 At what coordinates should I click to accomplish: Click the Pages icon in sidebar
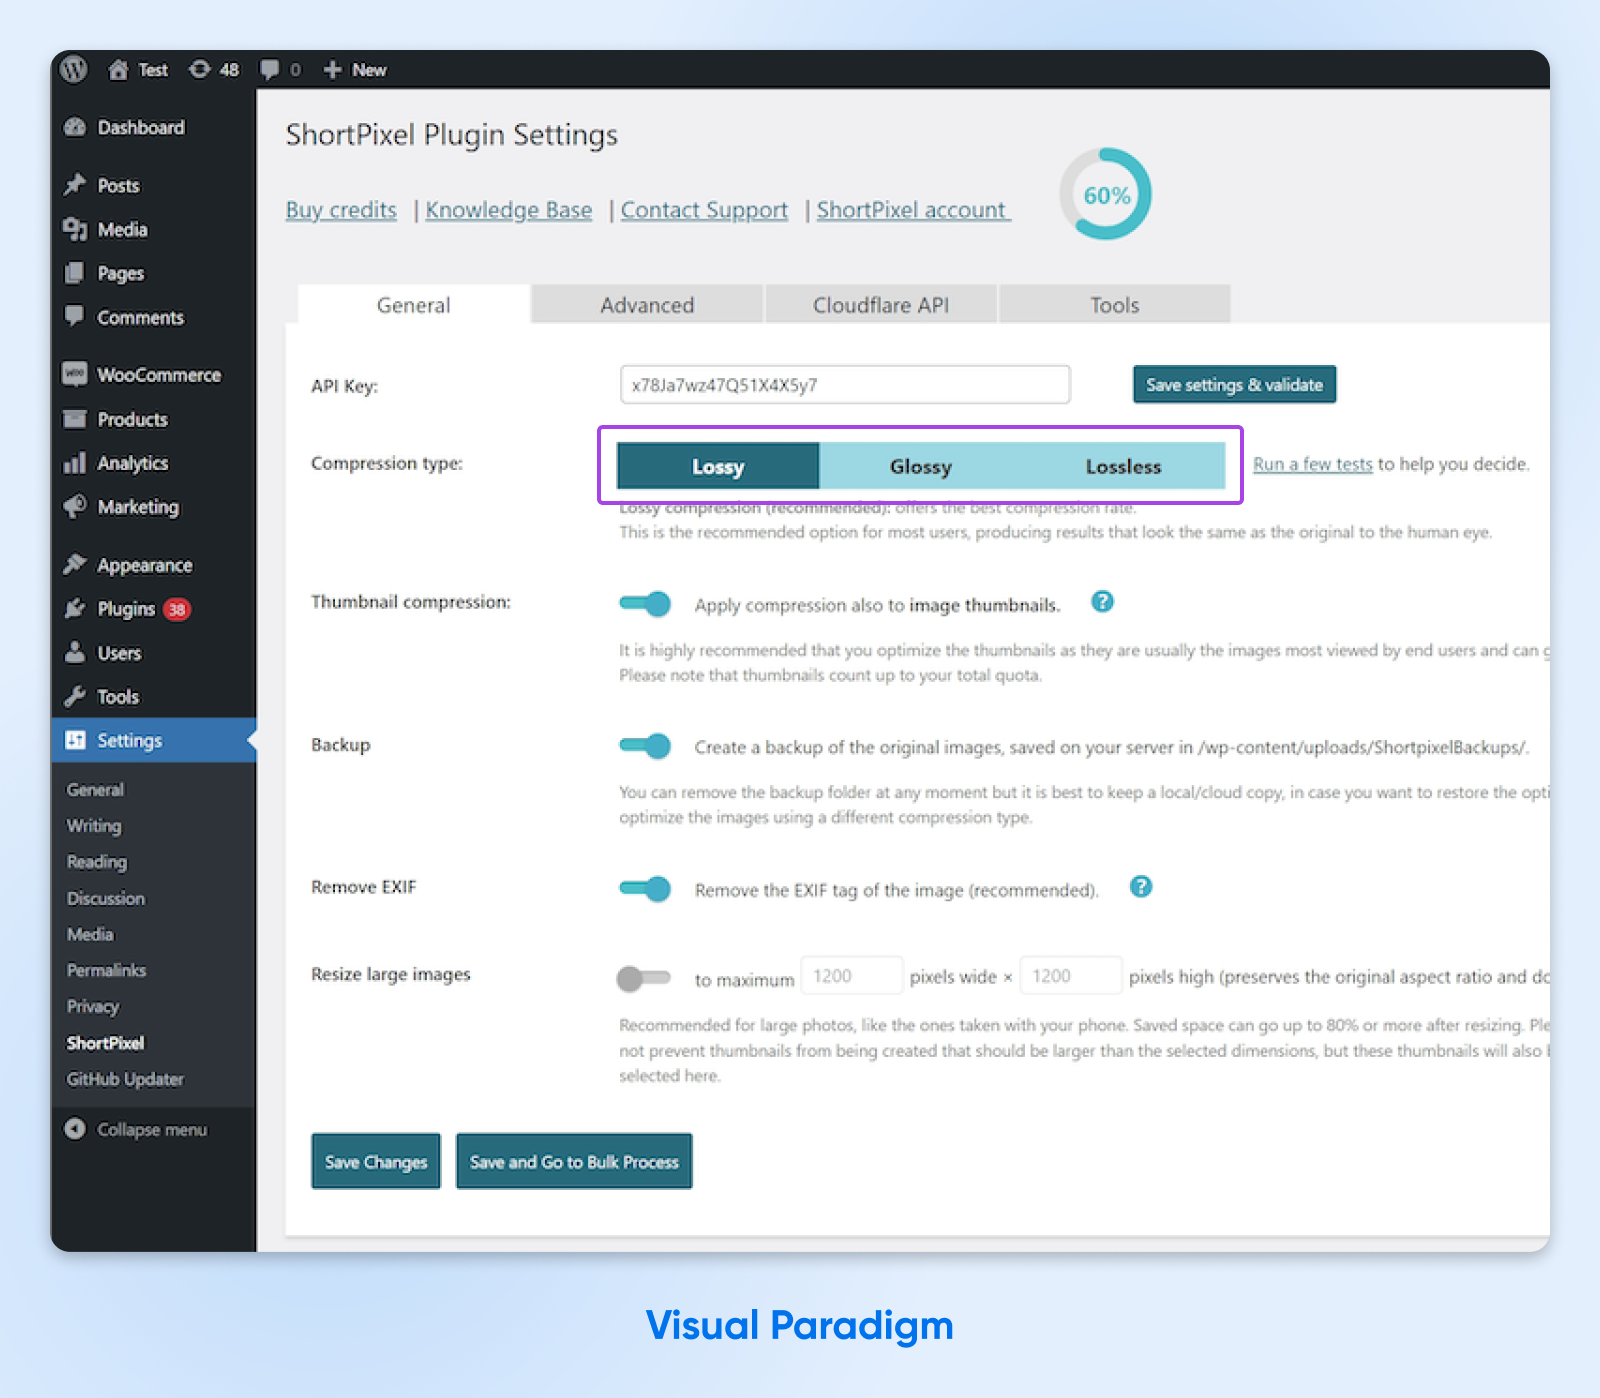[x=75, y=273]
